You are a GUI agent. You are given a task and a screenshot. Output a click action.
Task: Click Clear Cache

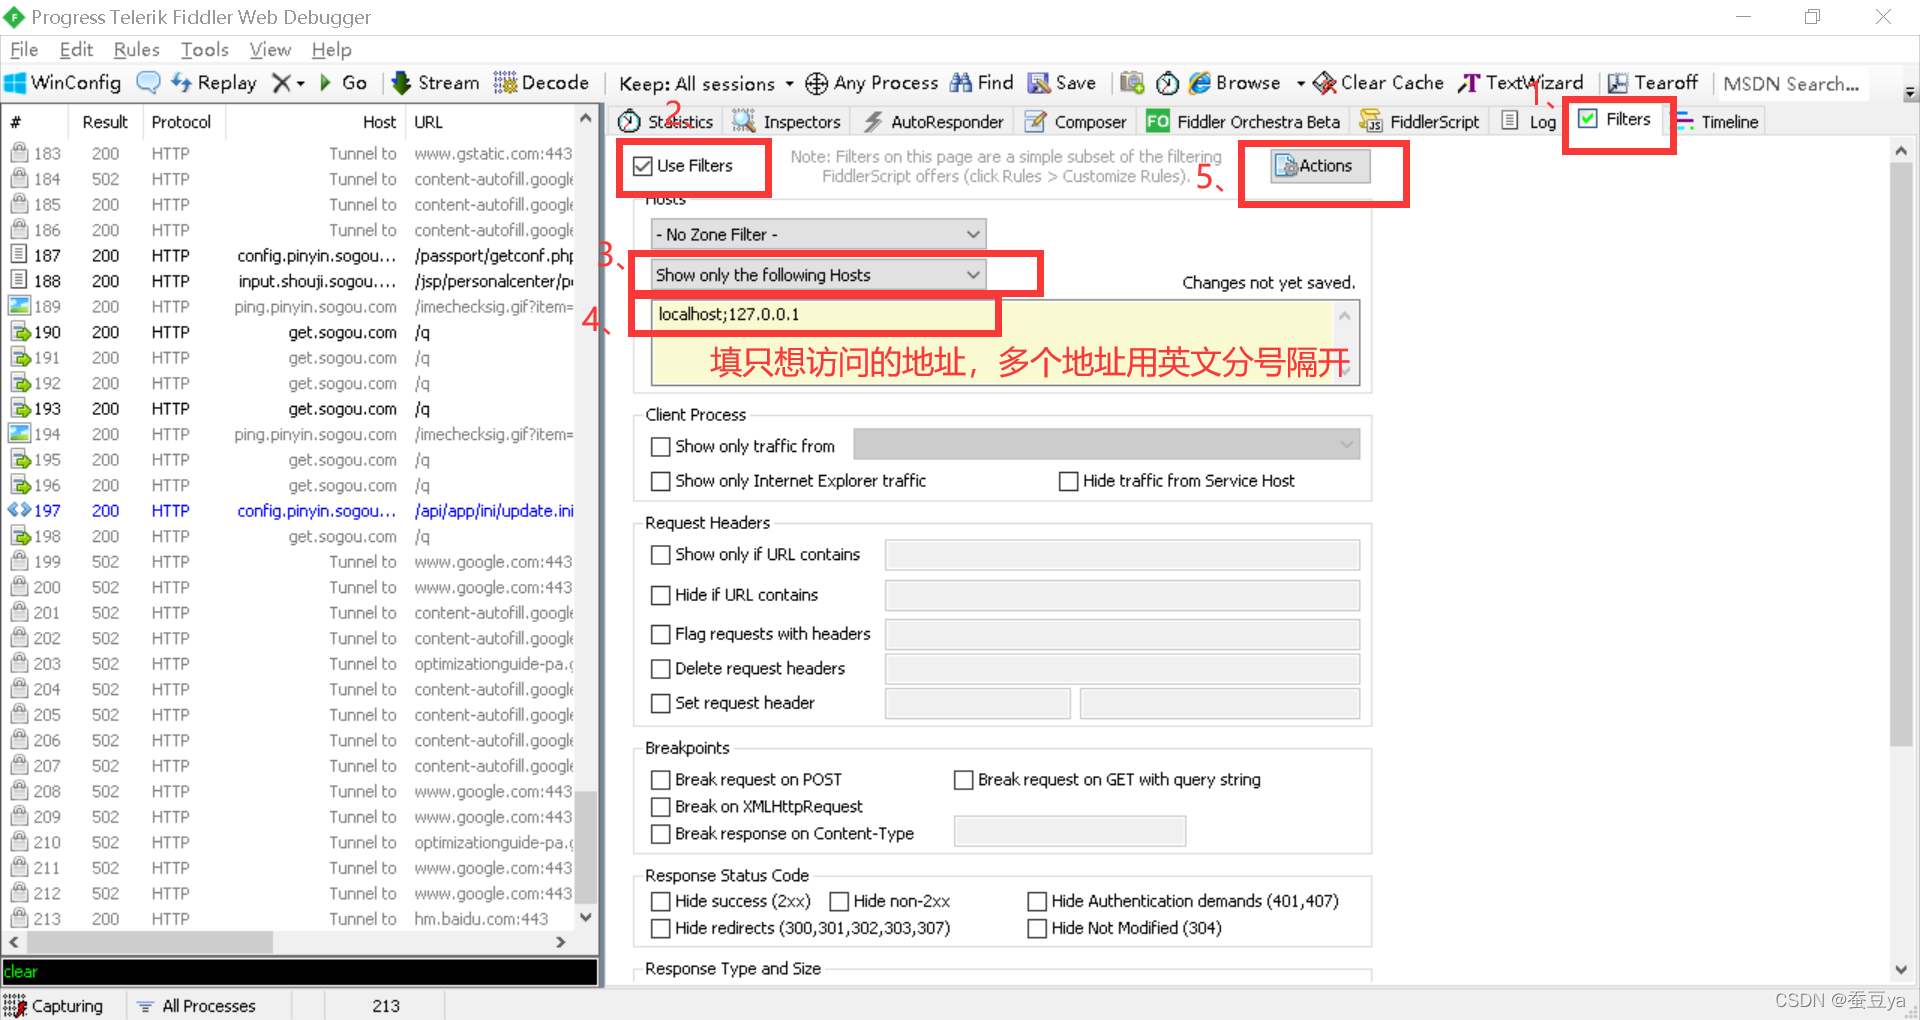(1379, 83)
